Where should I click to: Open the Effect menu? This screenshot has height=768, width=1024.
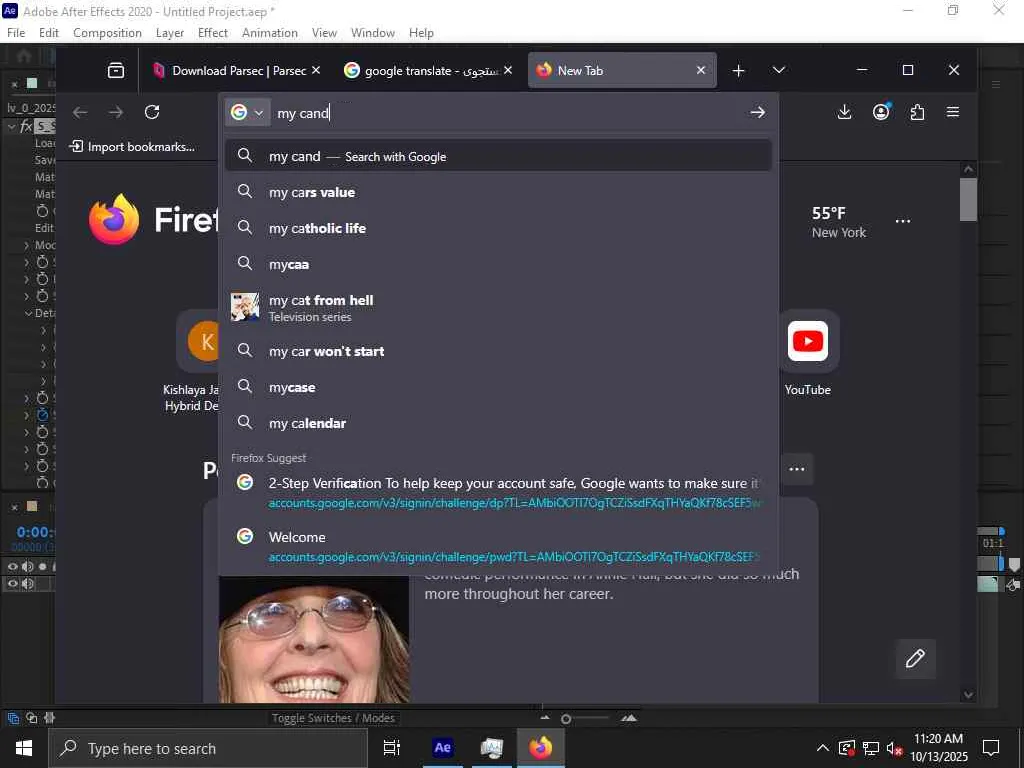coord(213,33)
